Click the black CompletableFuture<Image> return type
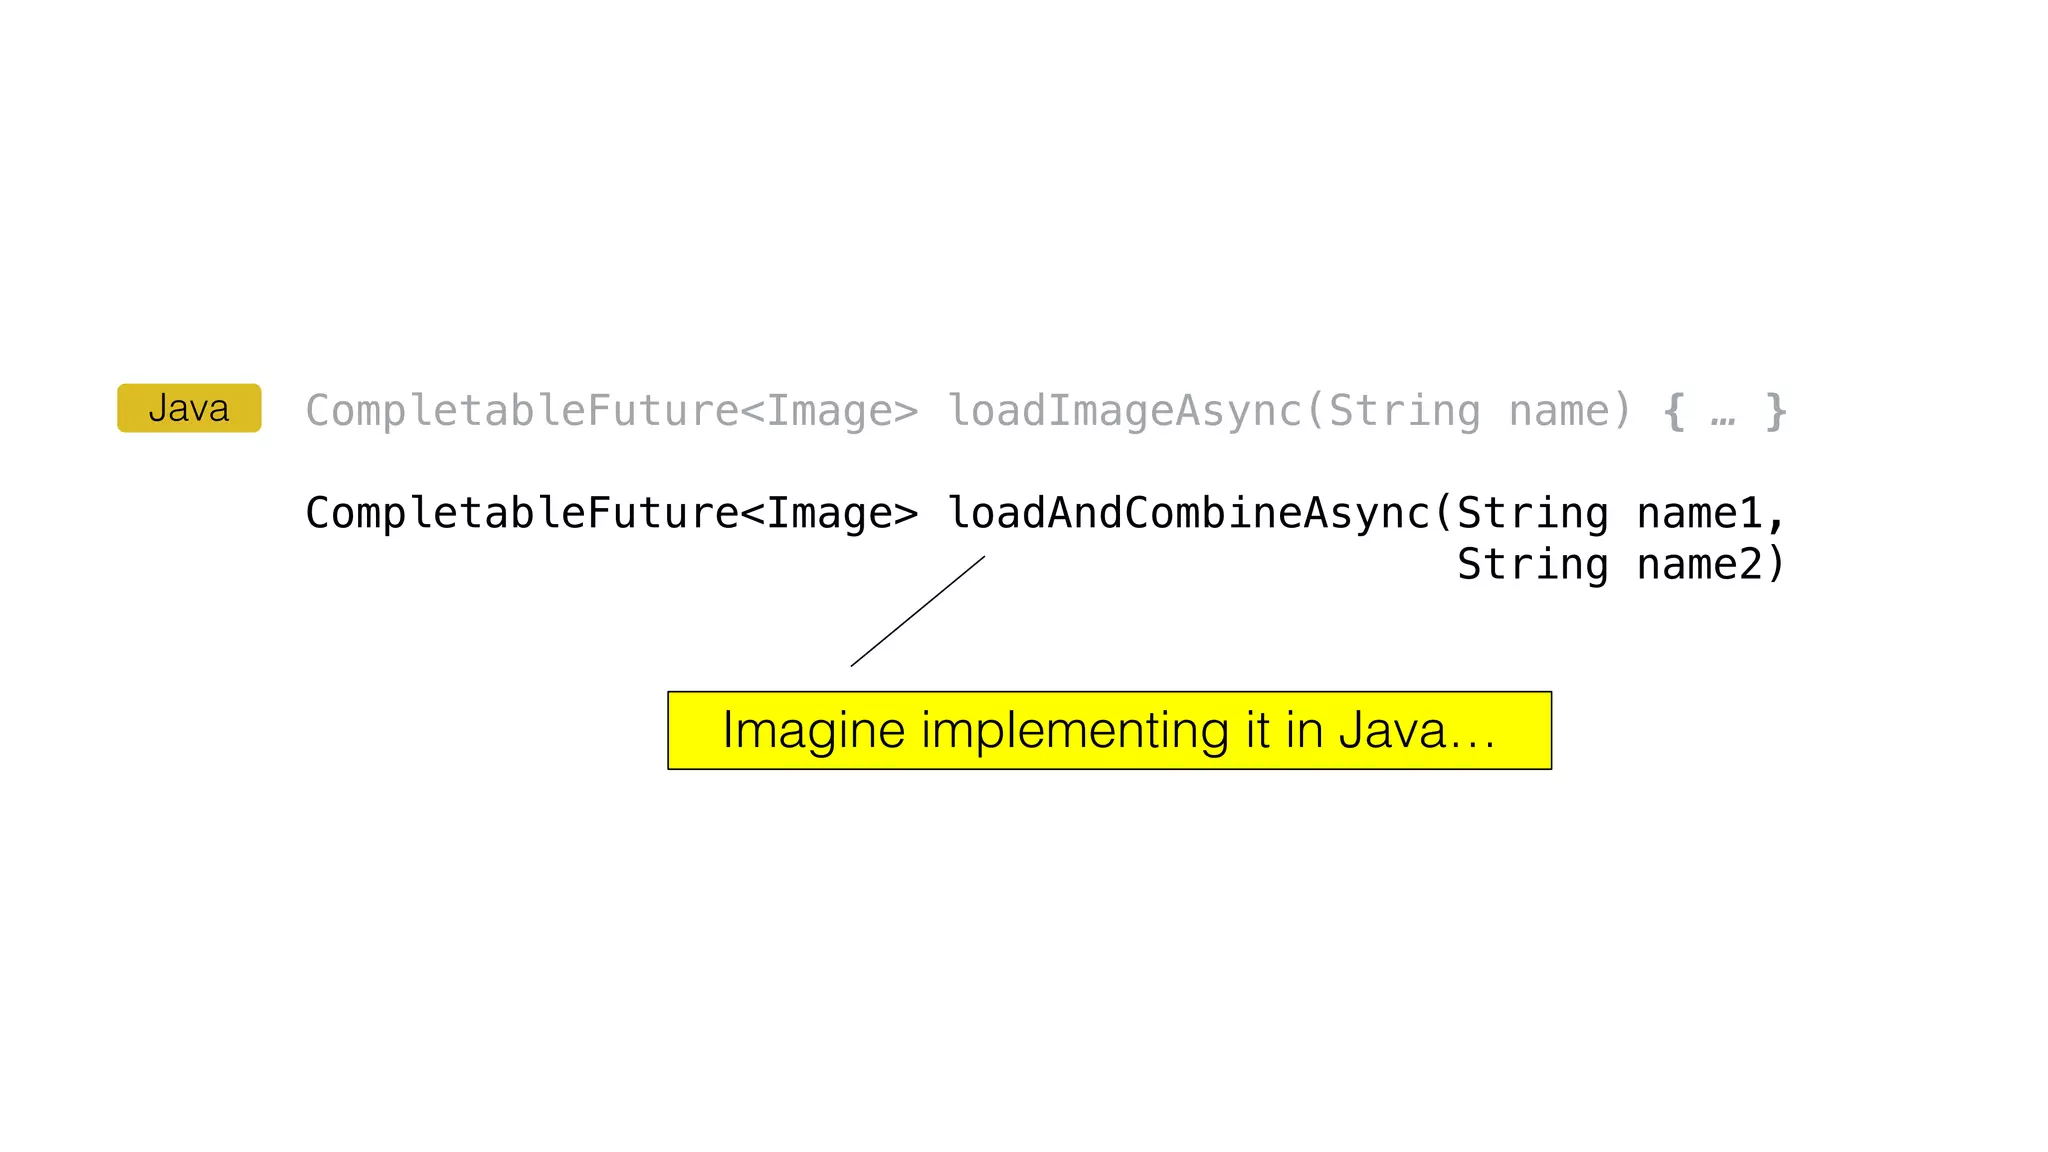Viewport: 2048px width, 1152px height. 611,513
